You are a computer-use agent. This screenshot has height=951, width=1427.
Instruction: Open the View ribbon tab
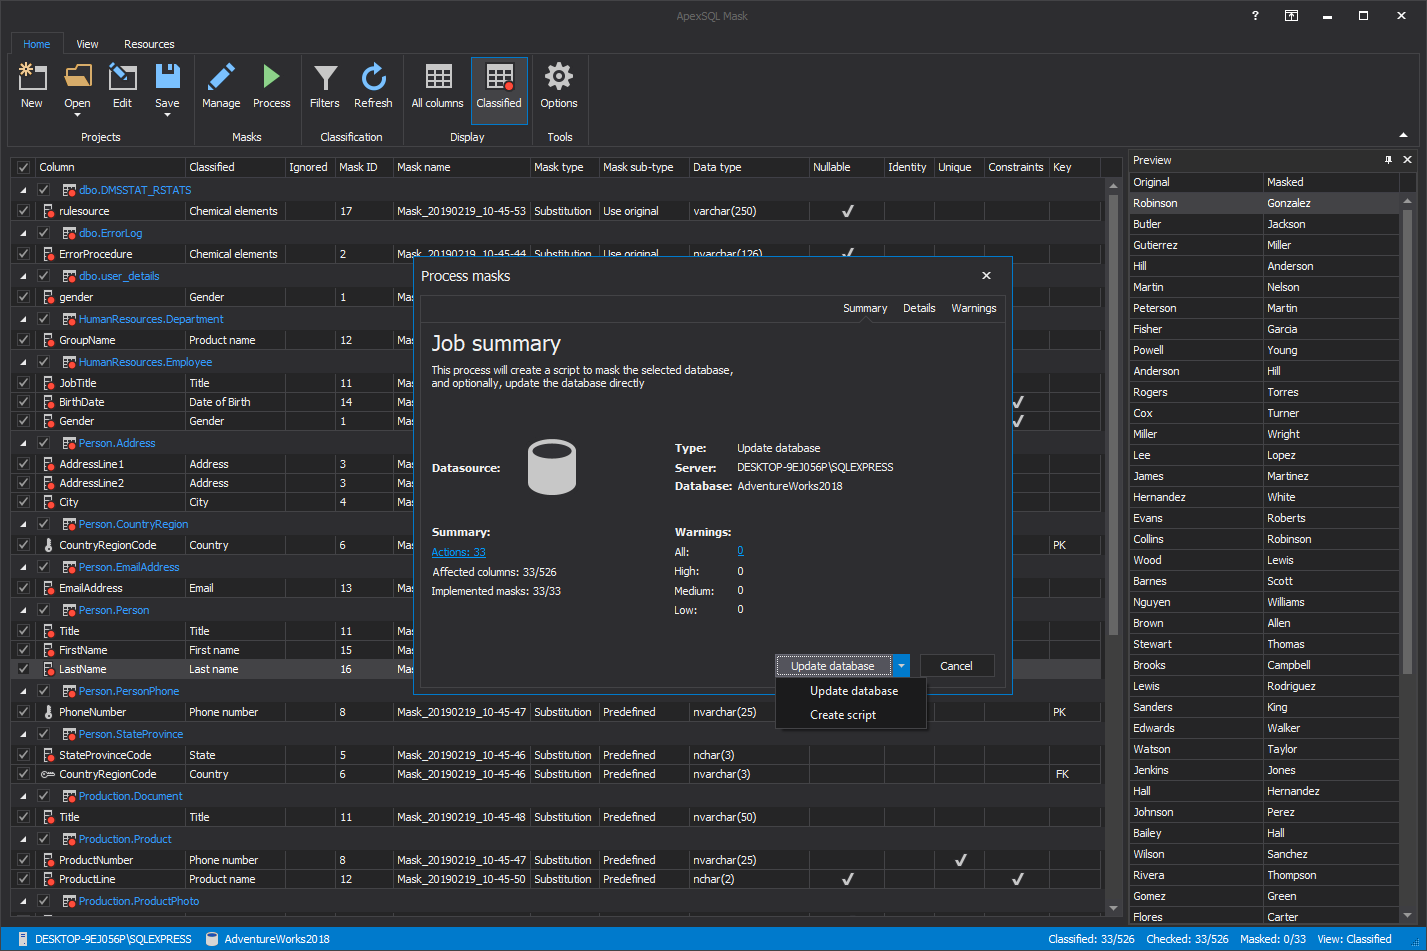(x=87, y=44)
